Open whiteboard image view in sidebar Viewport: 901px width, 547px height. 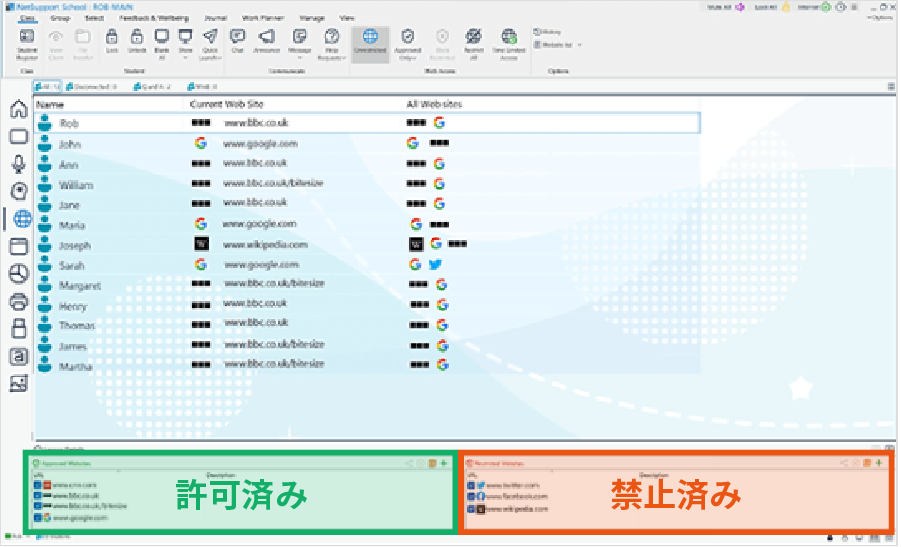tap(19, 383)
